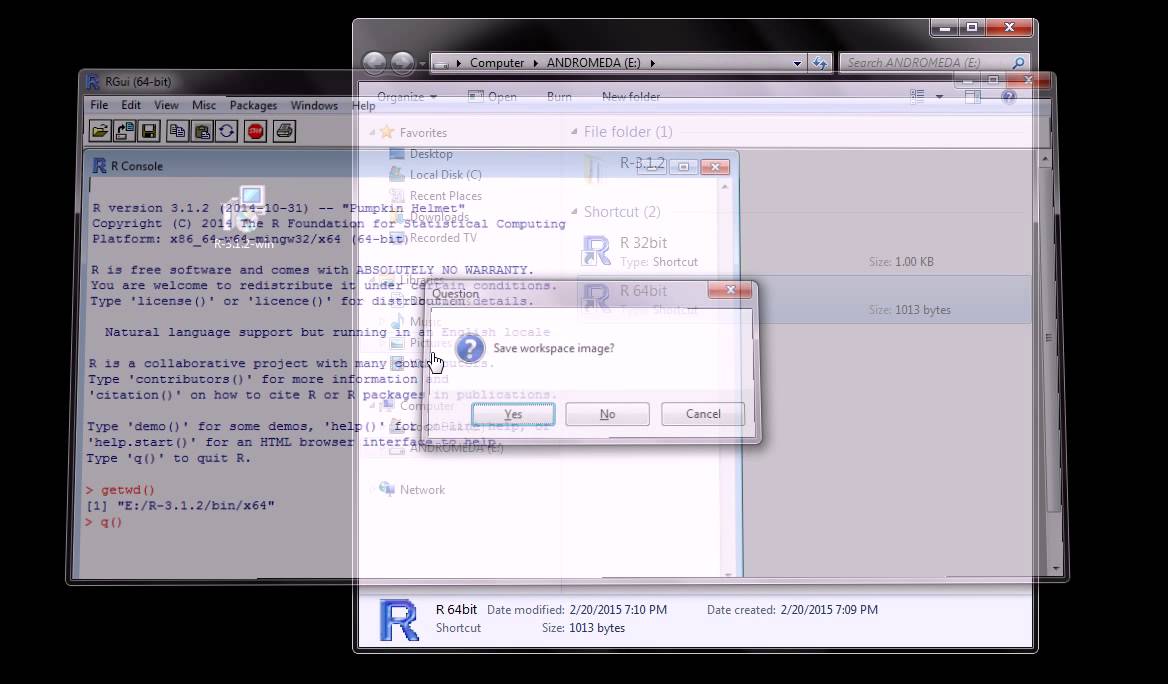Click the R-3.1.2-win desktop icon
This screenshot has height=684, width=1168.
244,216
